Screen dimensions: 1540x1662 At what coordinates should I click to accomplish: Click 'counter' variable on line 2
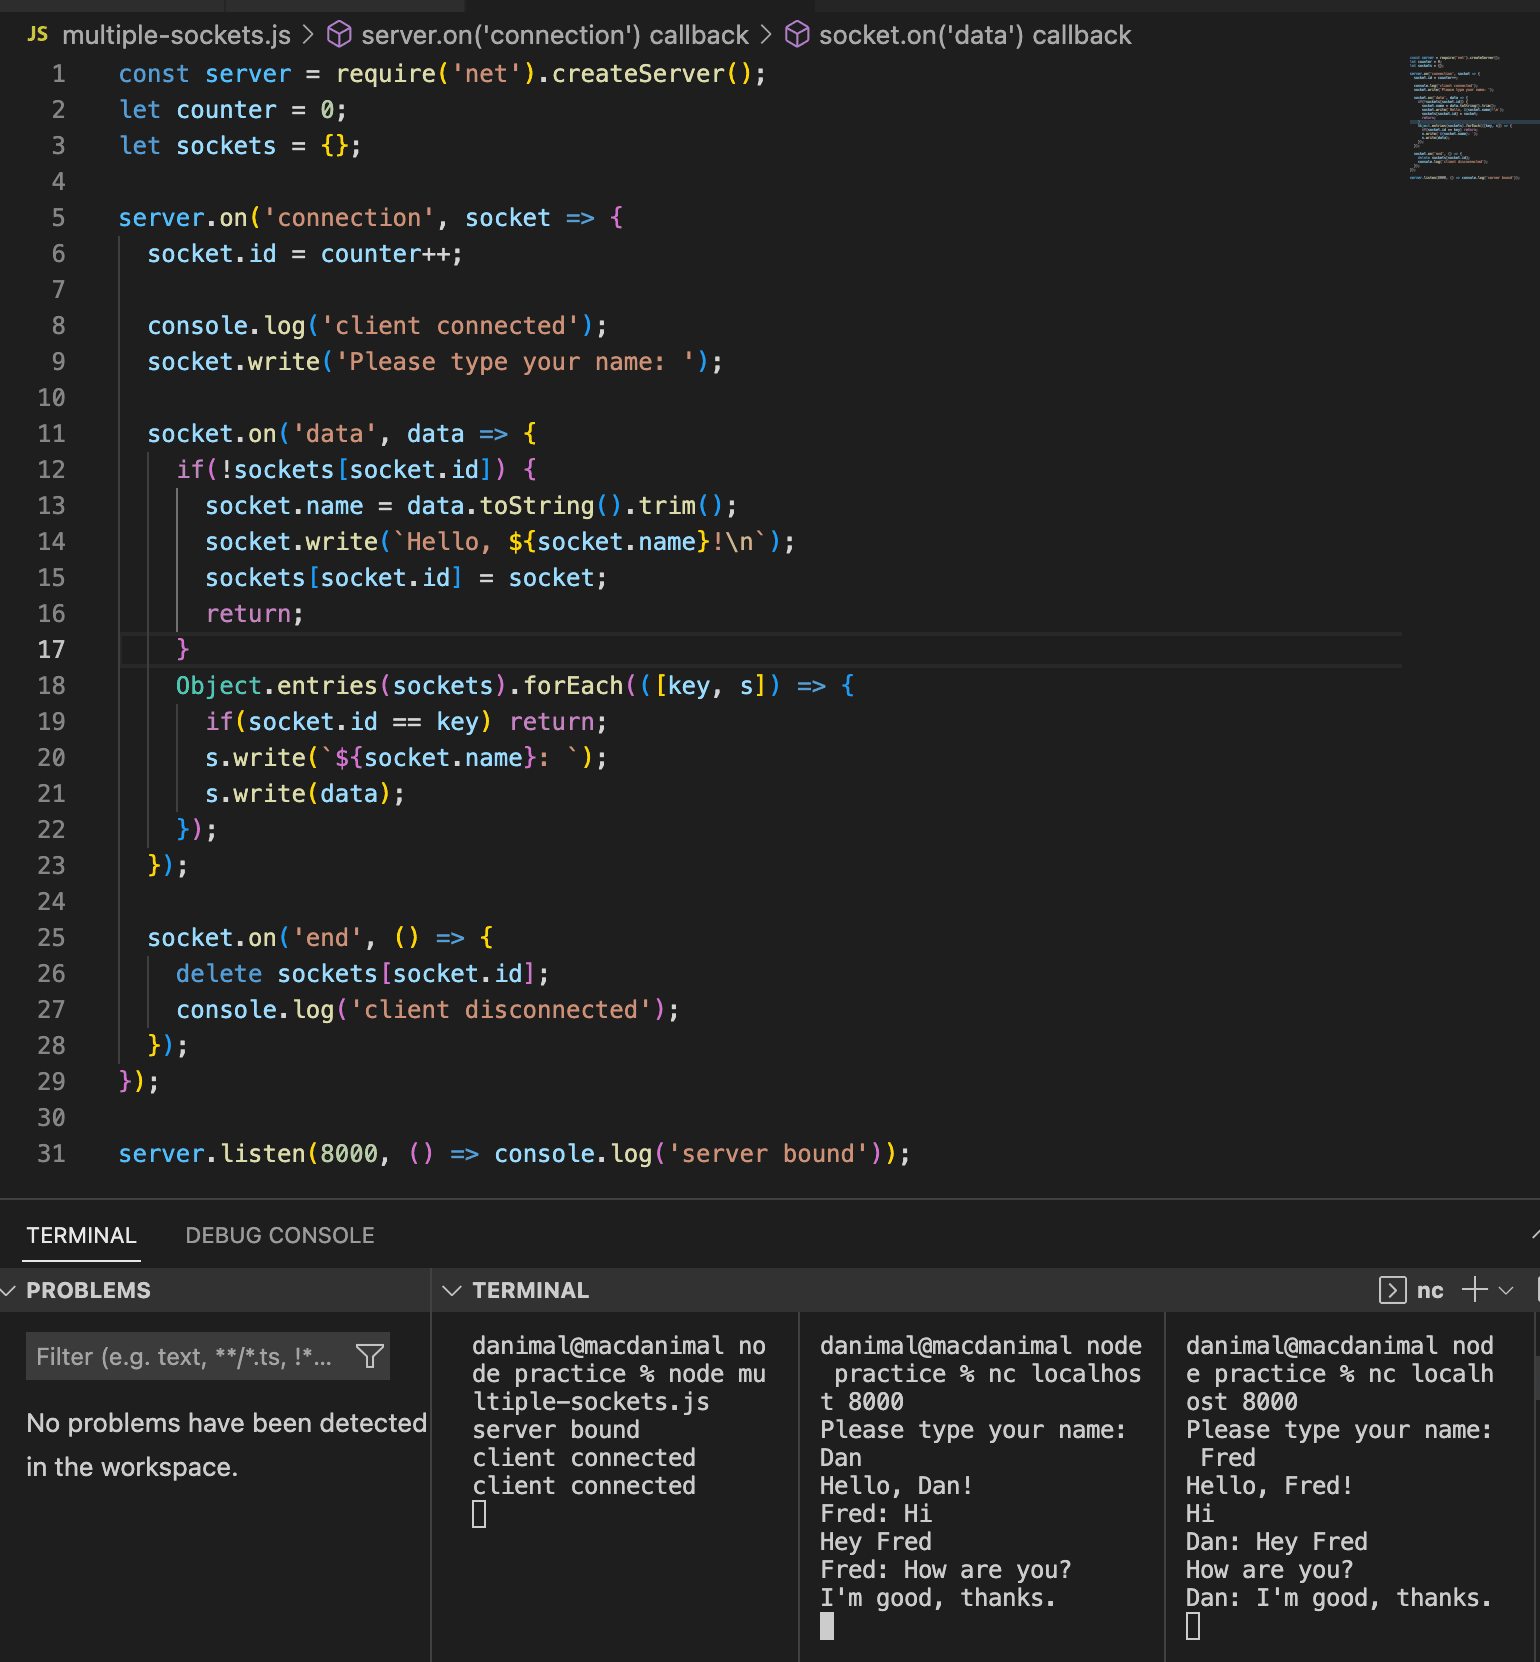pos(226,110)
